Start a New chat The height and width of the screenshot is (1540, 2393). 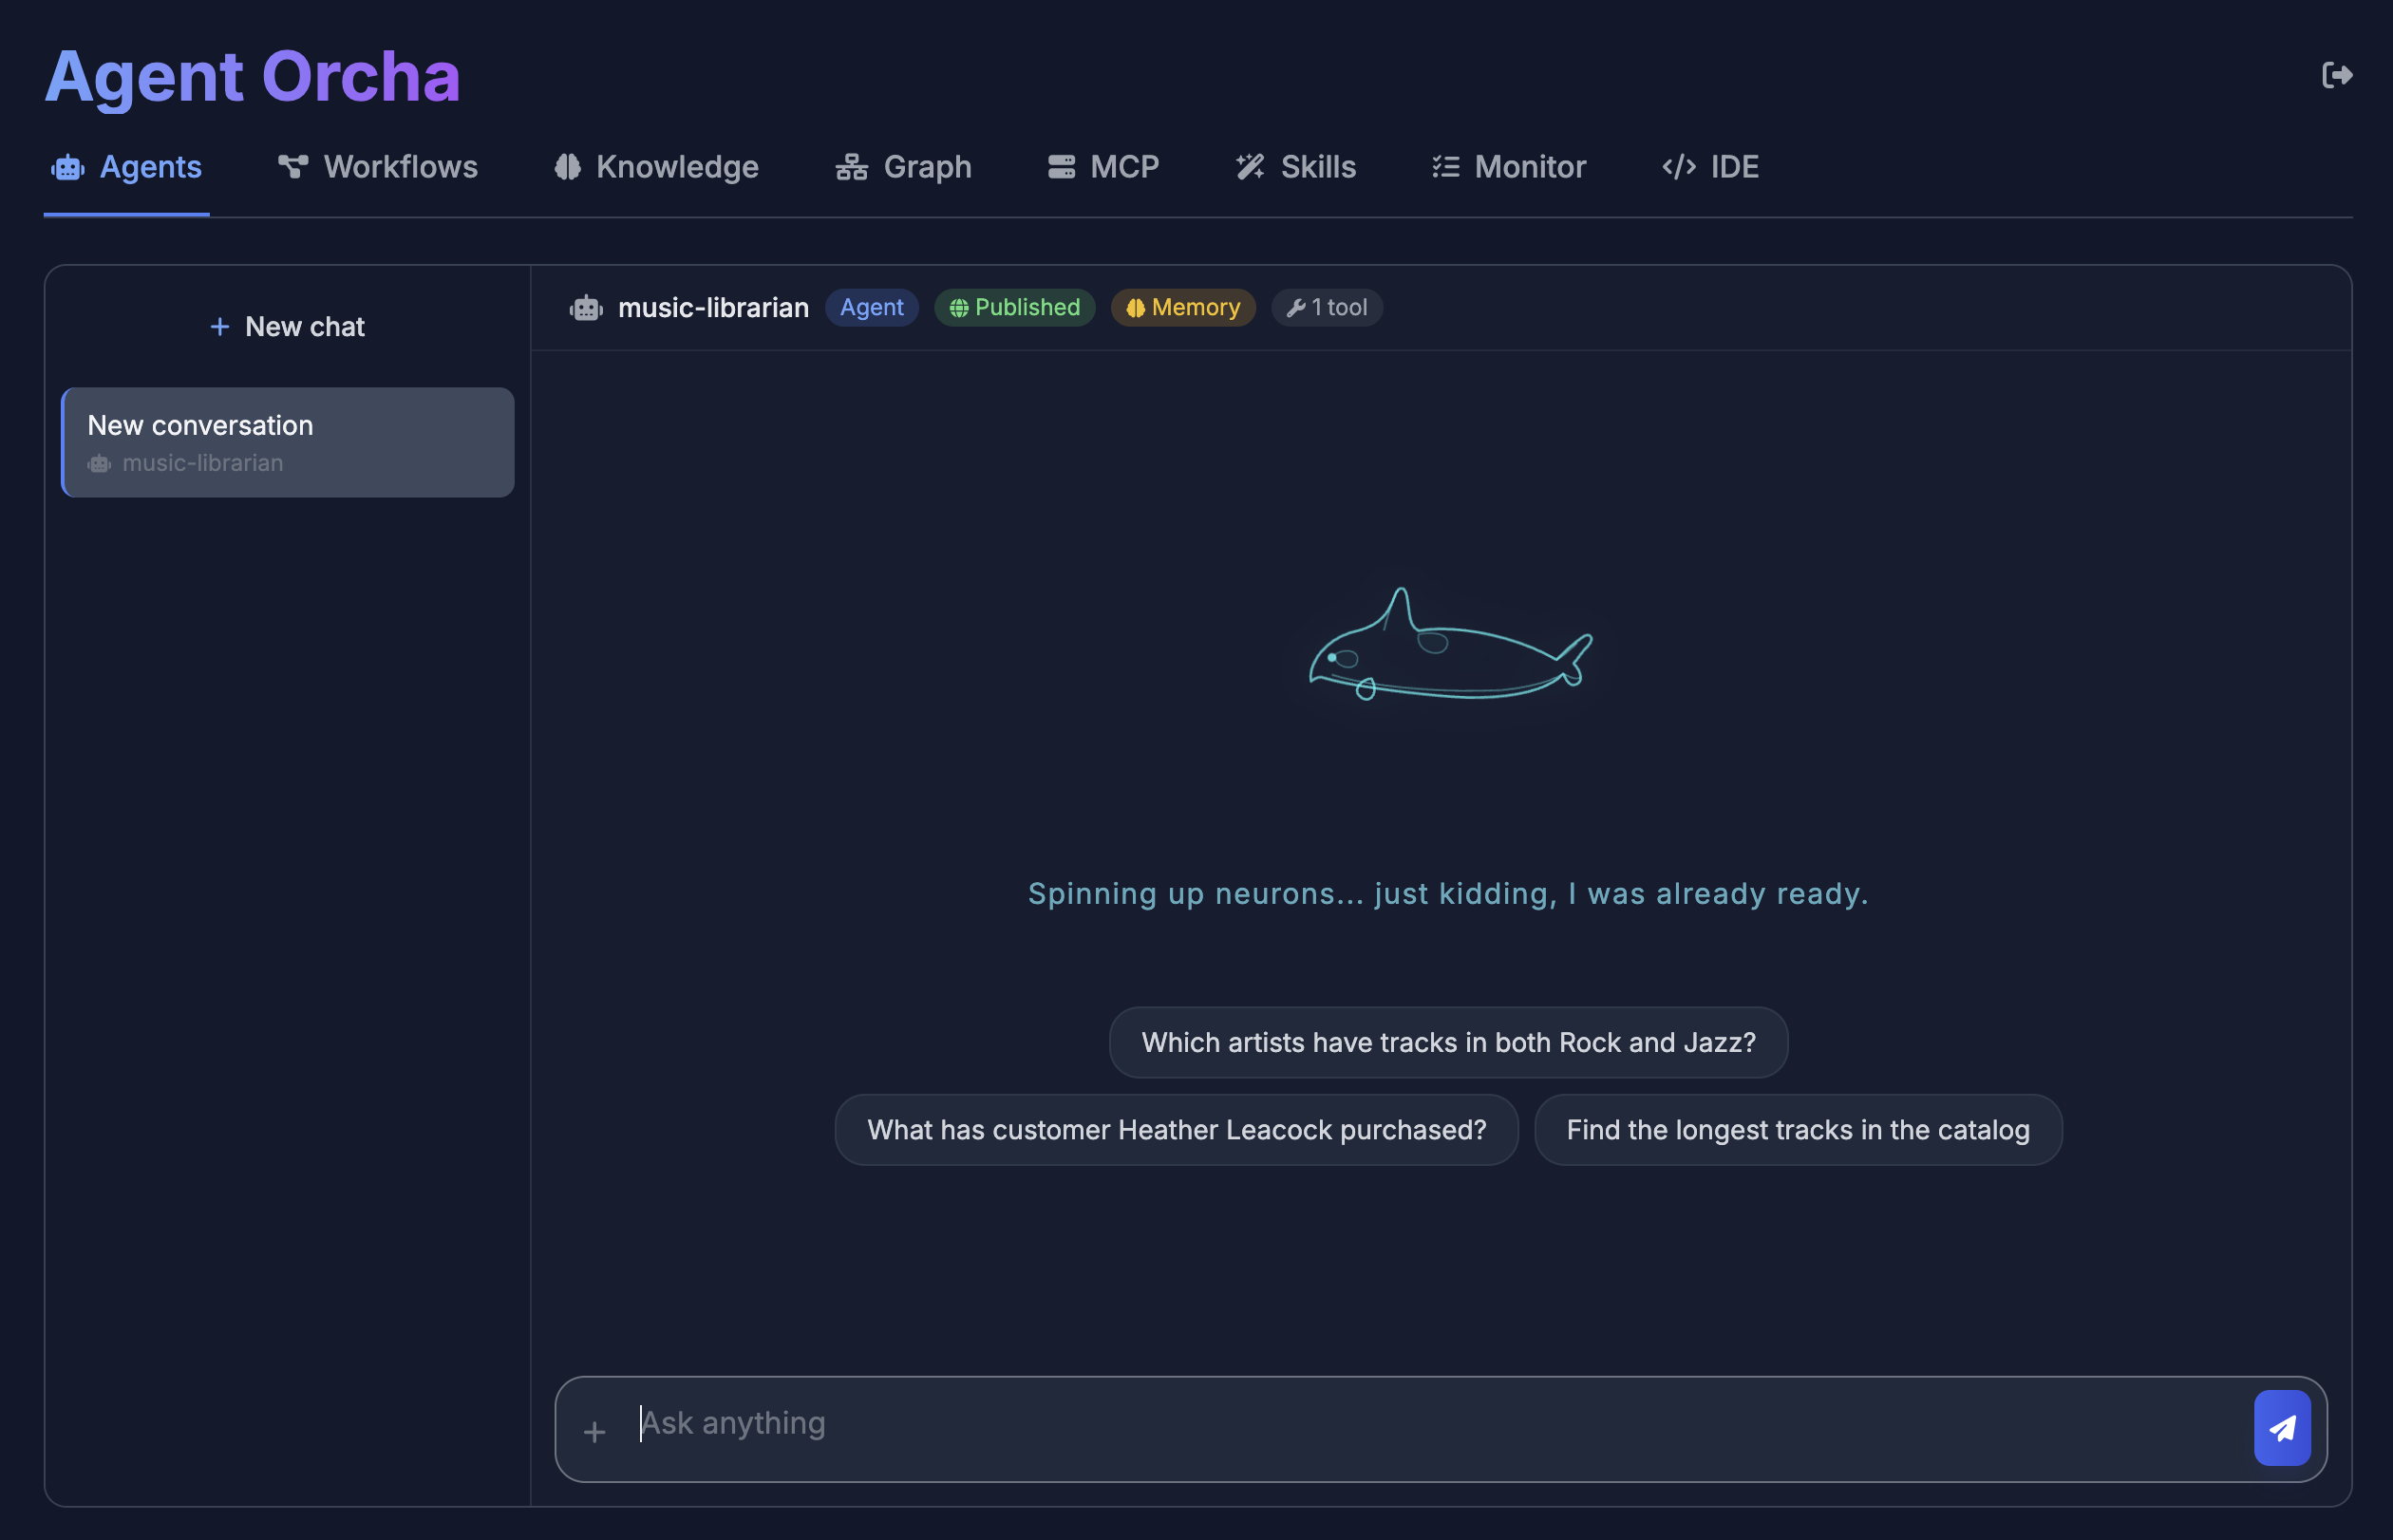287,326
